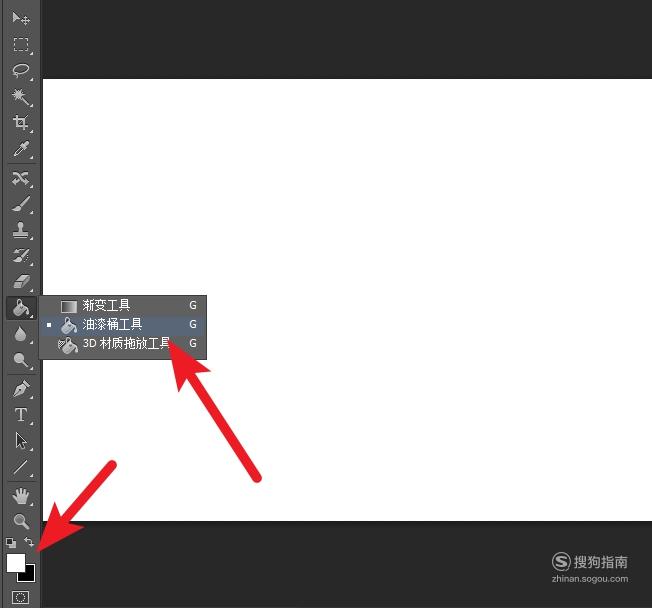Select the Move tool

[x=21, y=19]
